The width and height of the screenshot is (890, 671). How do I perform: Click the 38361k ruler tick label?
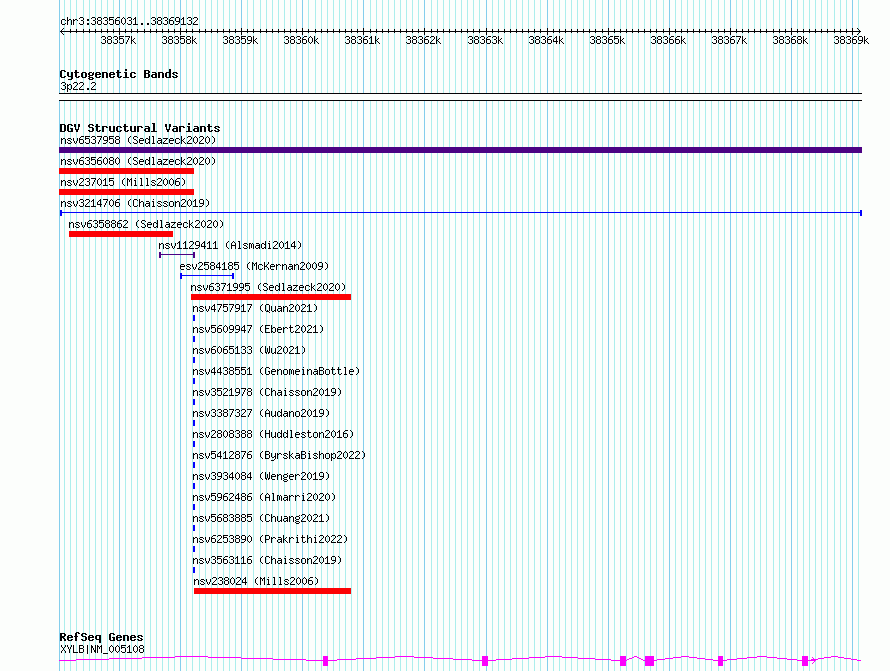click(x=362, y=40)
